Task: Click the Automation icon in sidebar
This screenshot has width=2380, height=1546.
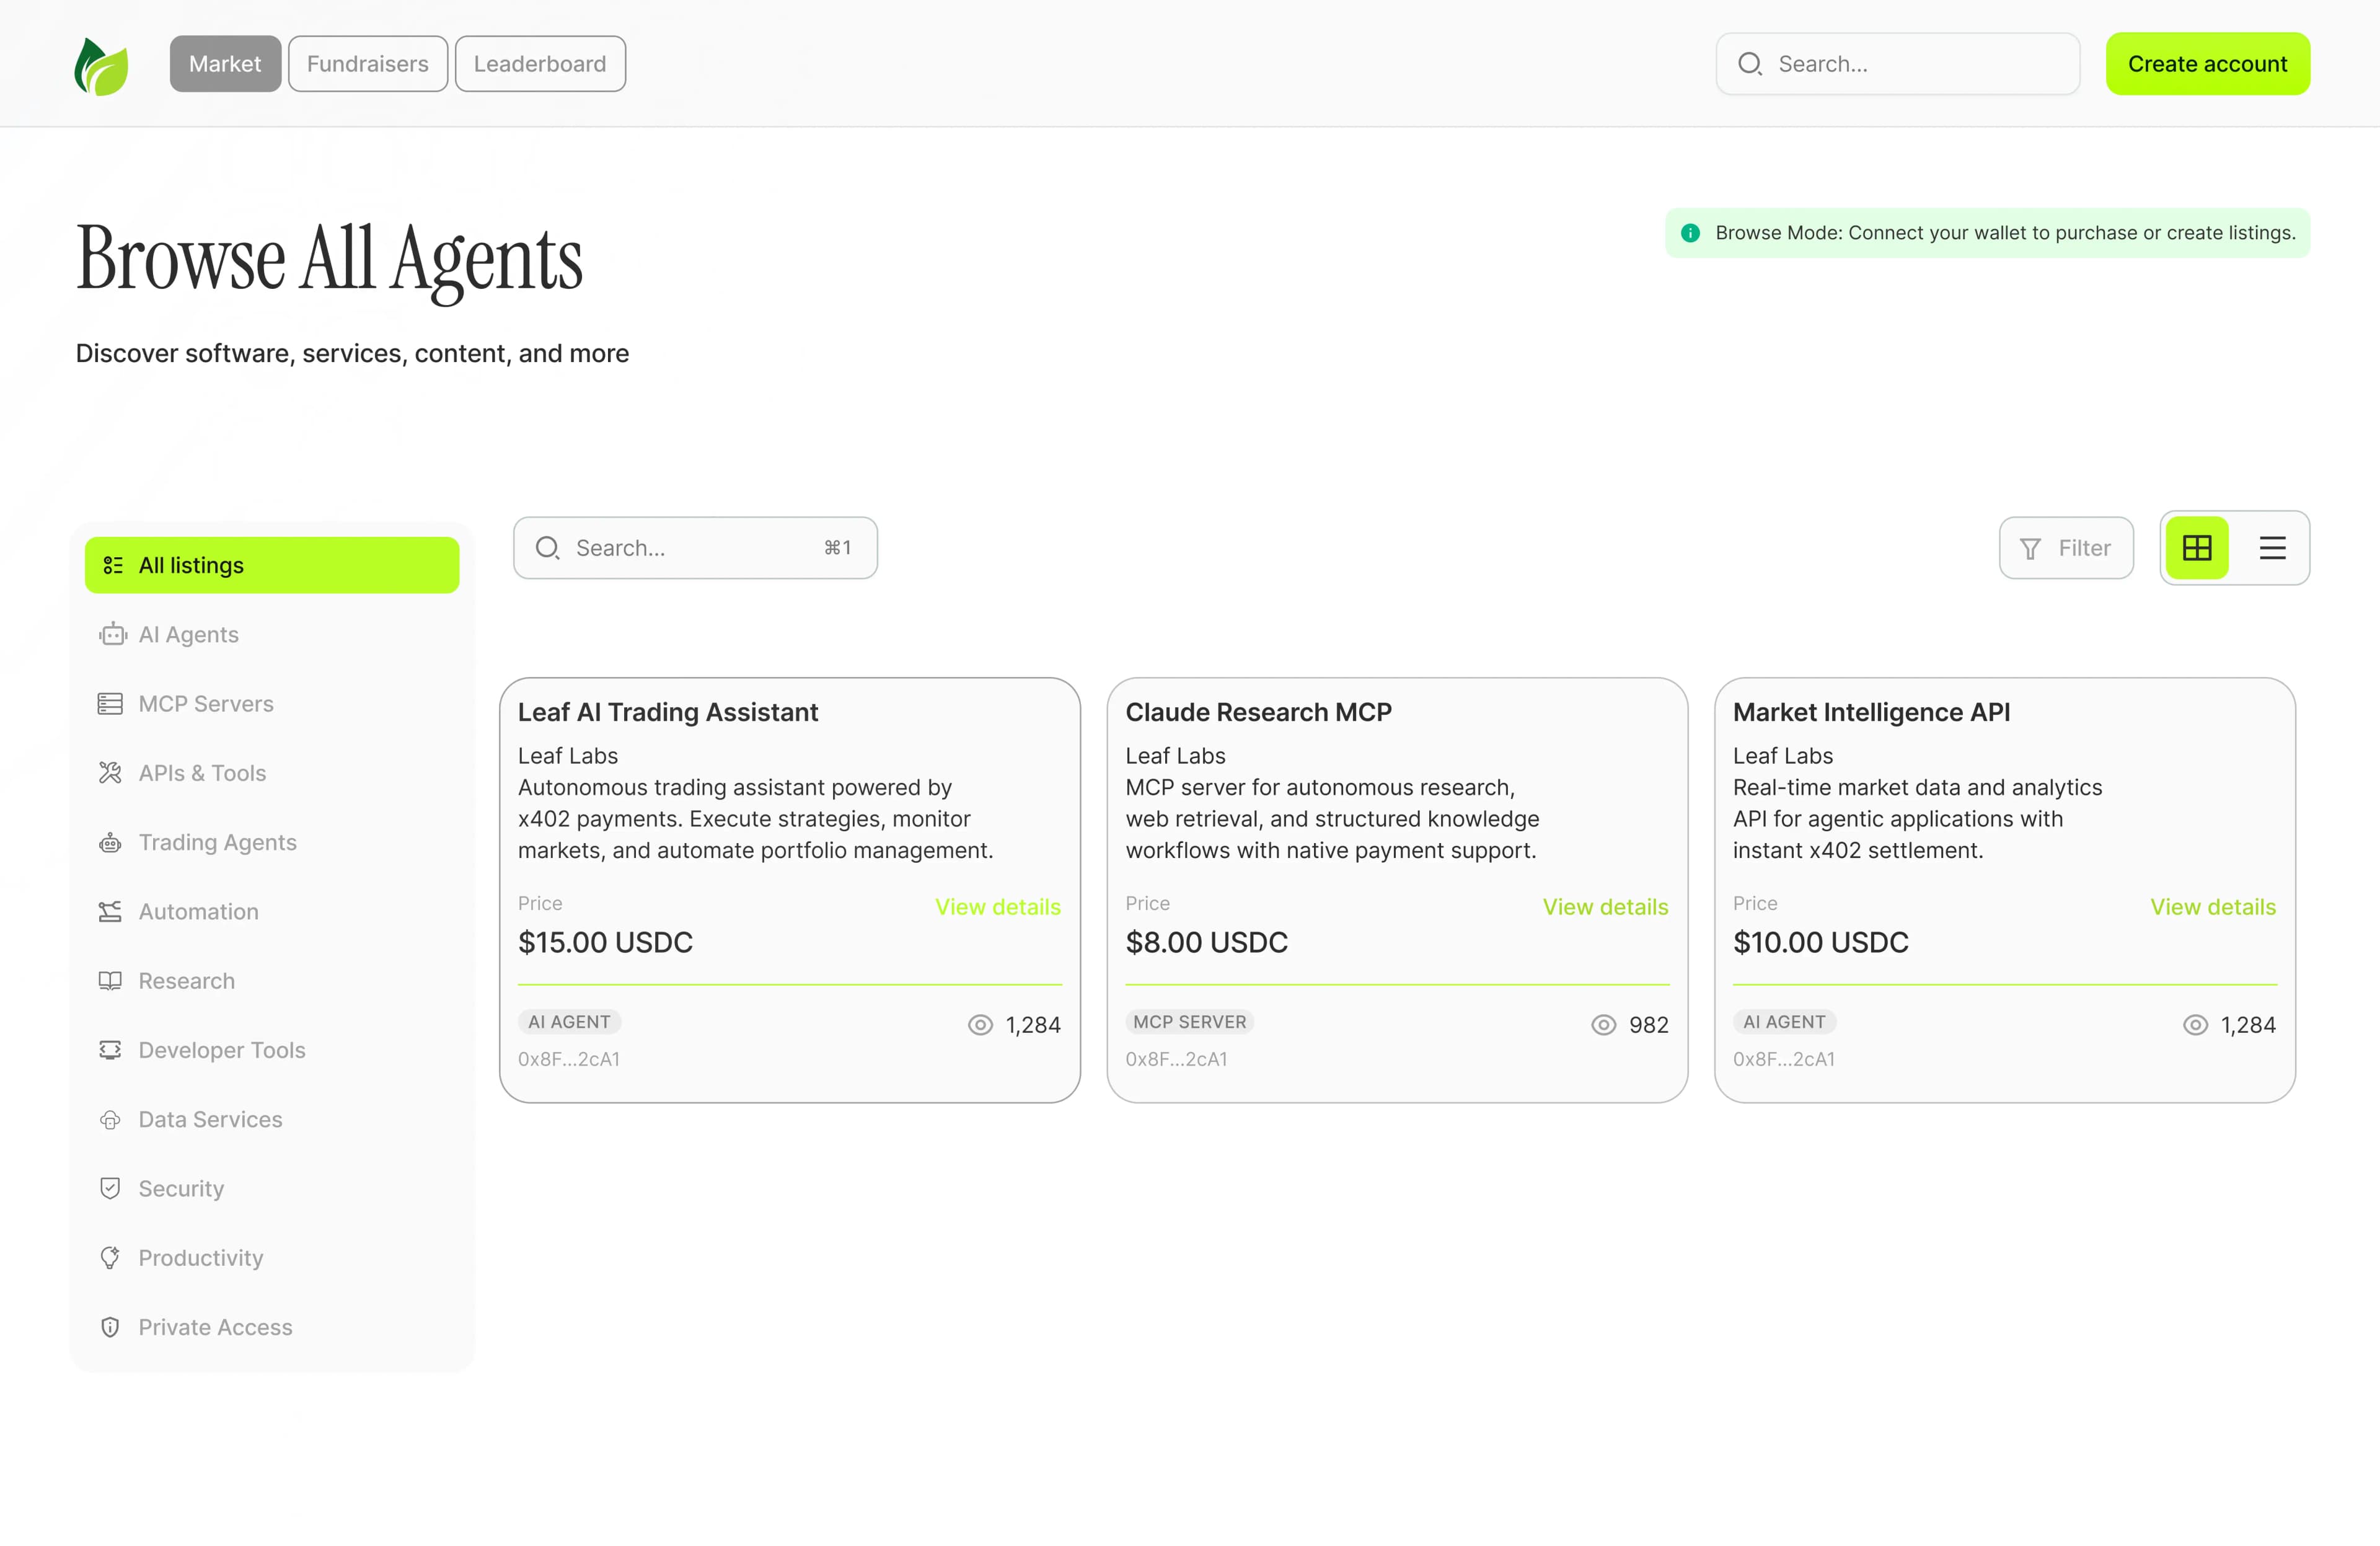Action: [x=110, y=911]
